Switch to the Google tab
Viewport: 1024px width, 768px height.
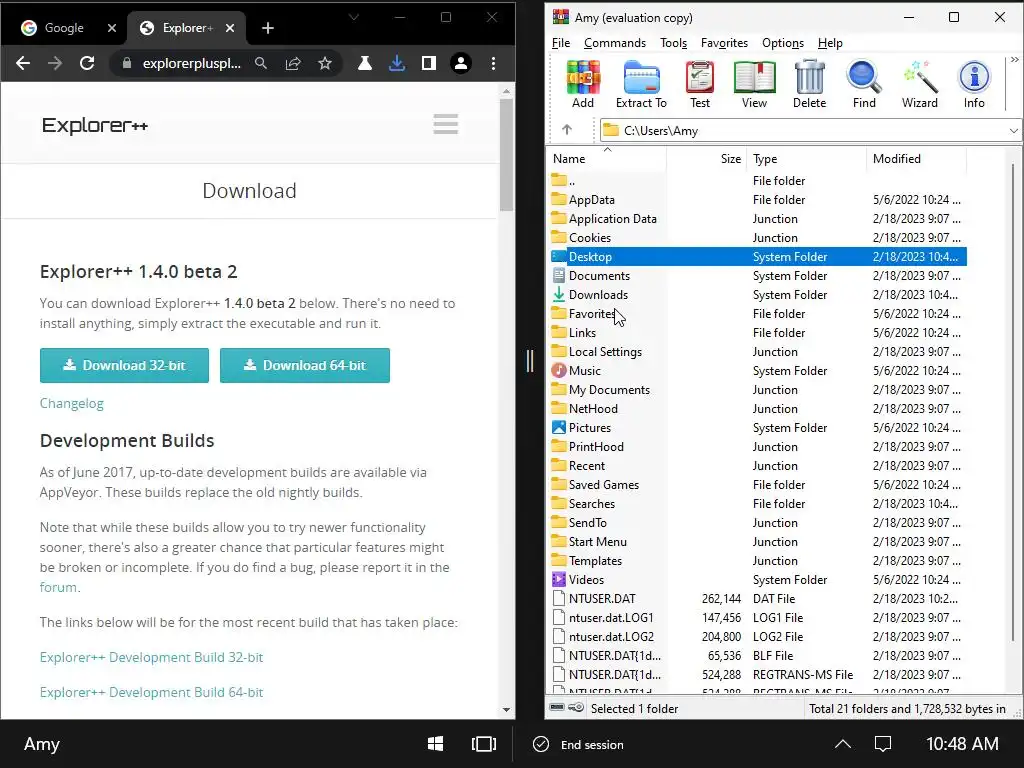pyautogui.click(x=63, y=28)
